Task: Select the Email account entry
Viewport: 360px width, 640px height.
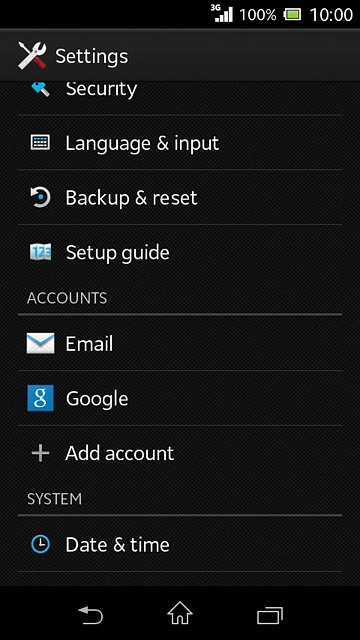Action: pos(180,343)
